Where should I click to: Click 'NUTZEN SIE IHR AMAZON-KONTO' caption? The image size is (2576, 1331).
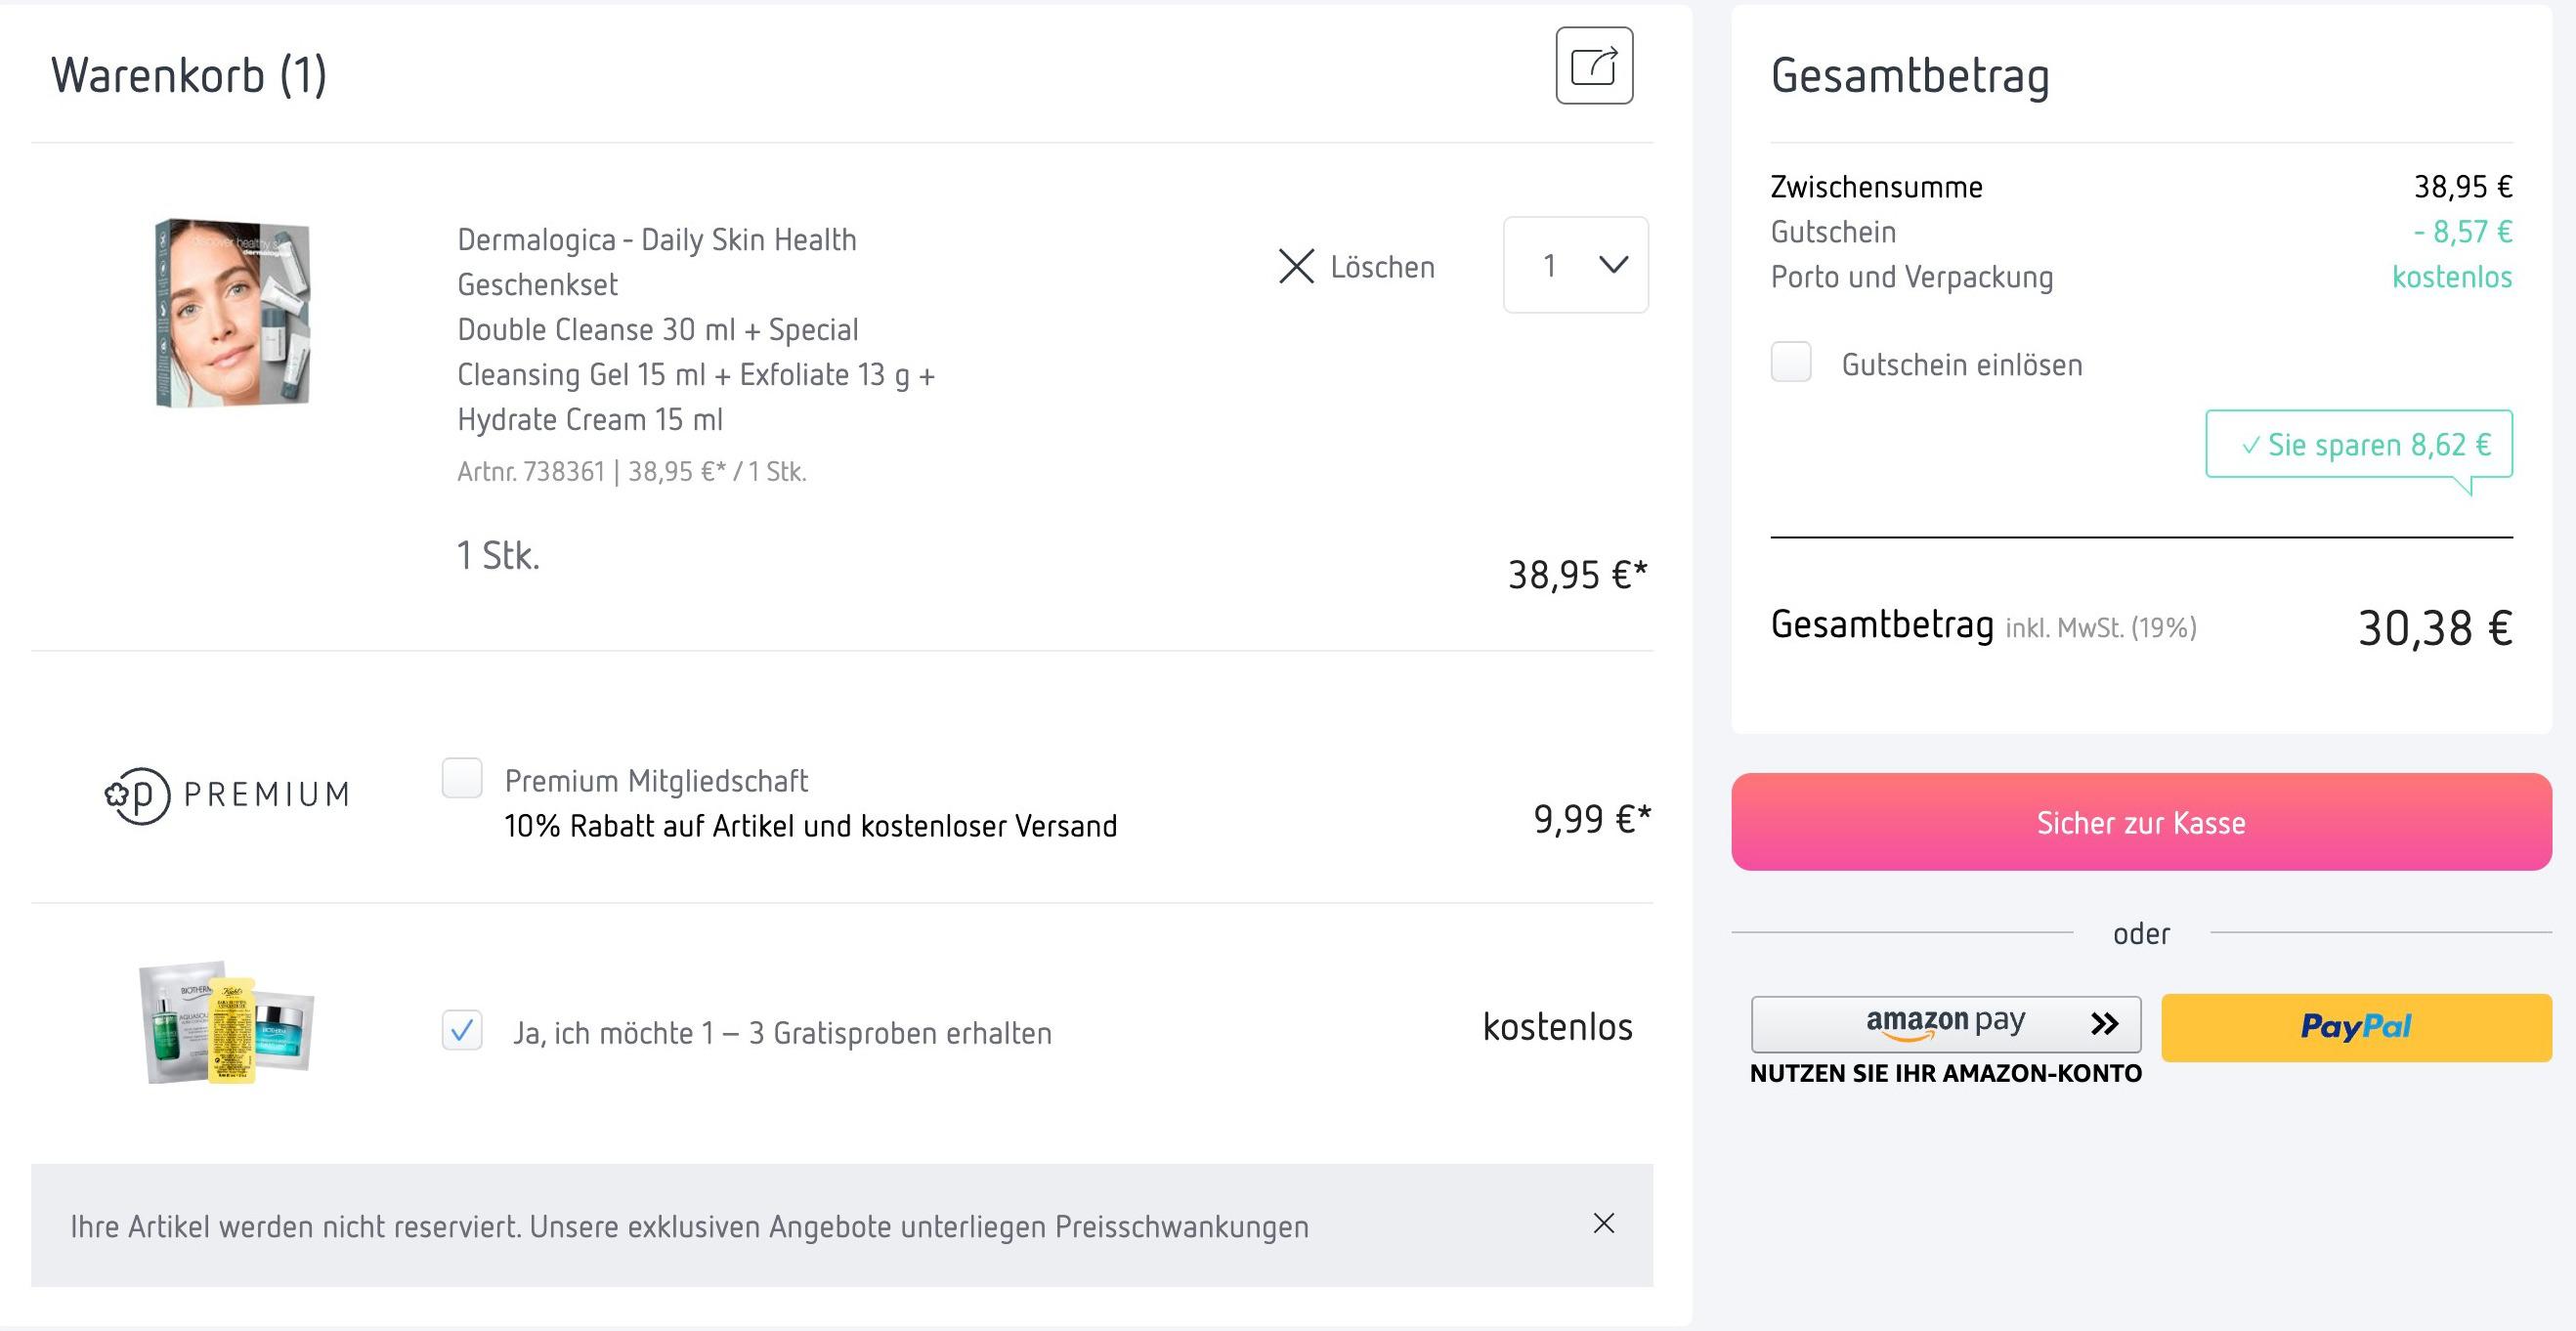click(x=1946, y=1073)
